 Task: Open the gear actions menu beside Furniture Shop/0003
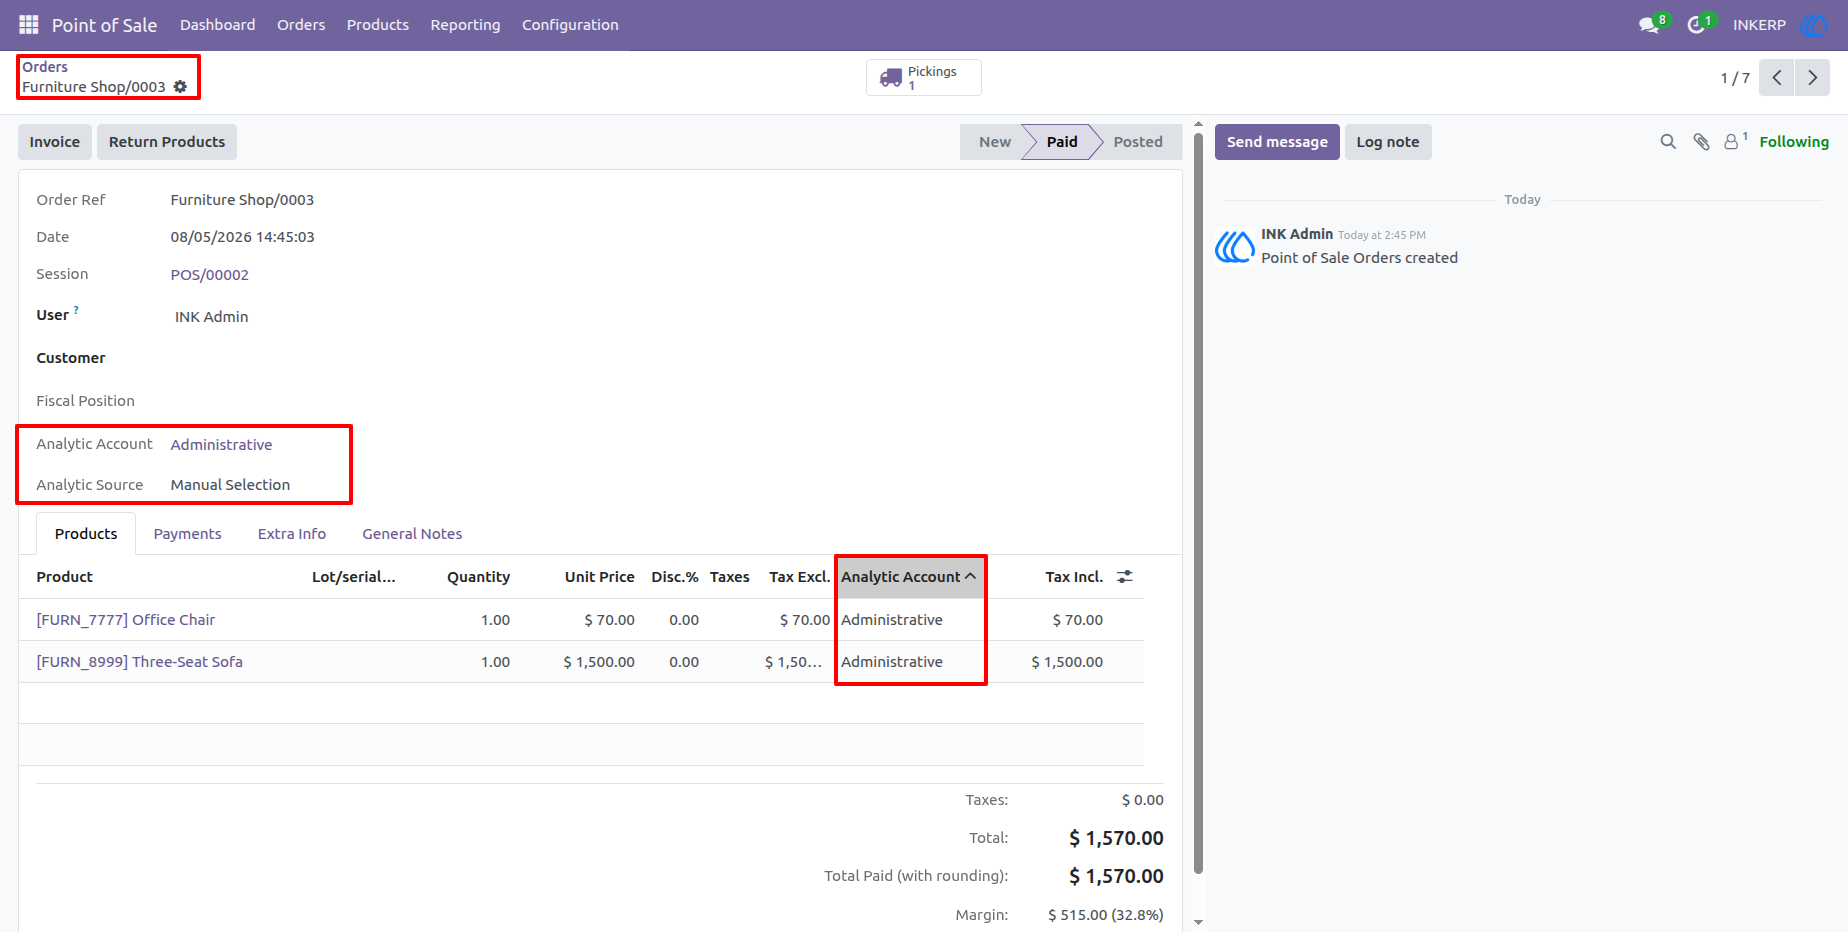[180, 87]
